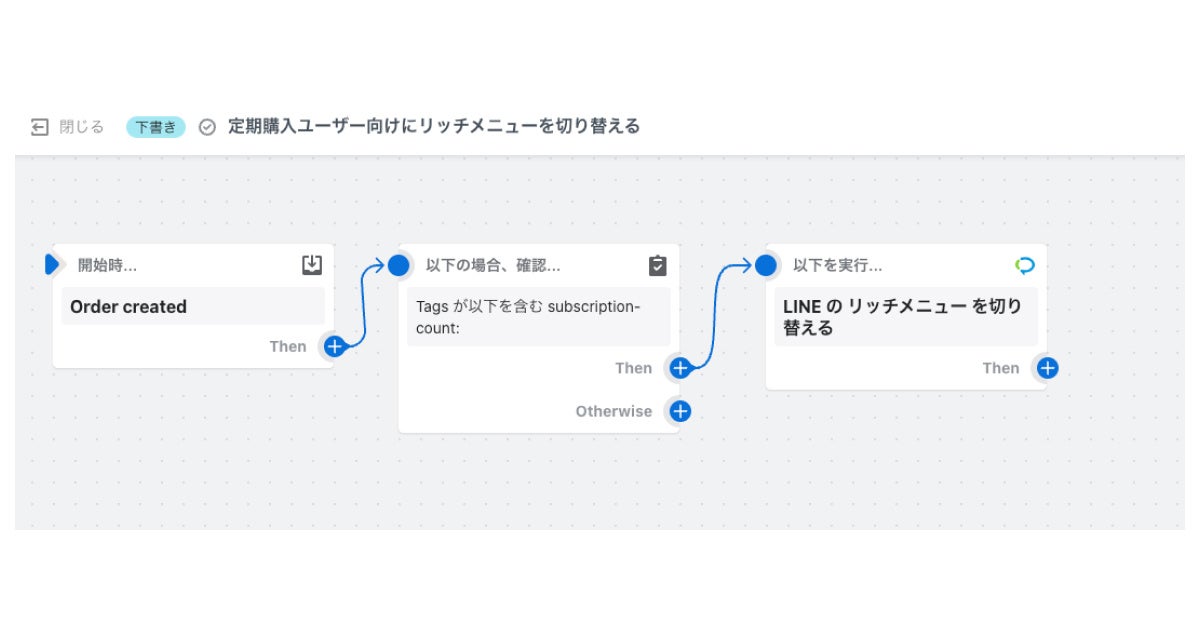Open the Tags subscription-count condition card
1200x630 pixels.
[538, 316]
